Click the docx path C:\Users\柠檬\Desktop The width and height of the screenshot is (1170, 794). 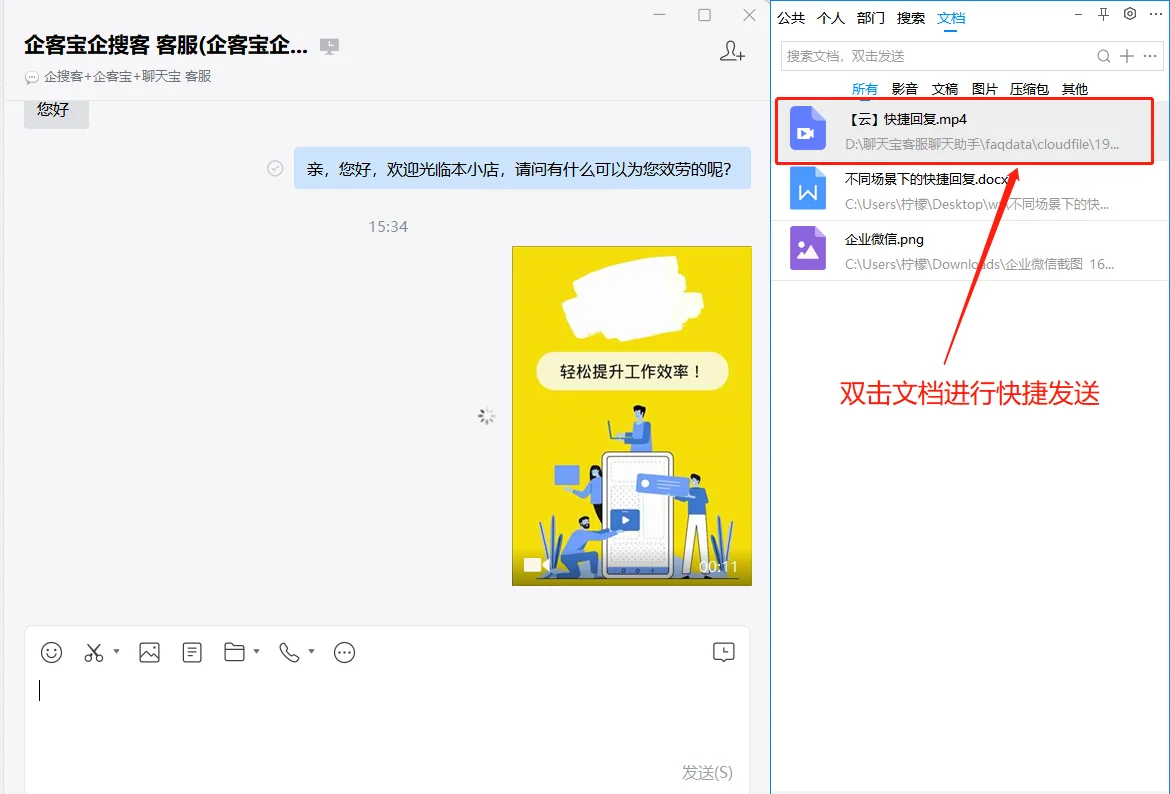coord(977,204)
